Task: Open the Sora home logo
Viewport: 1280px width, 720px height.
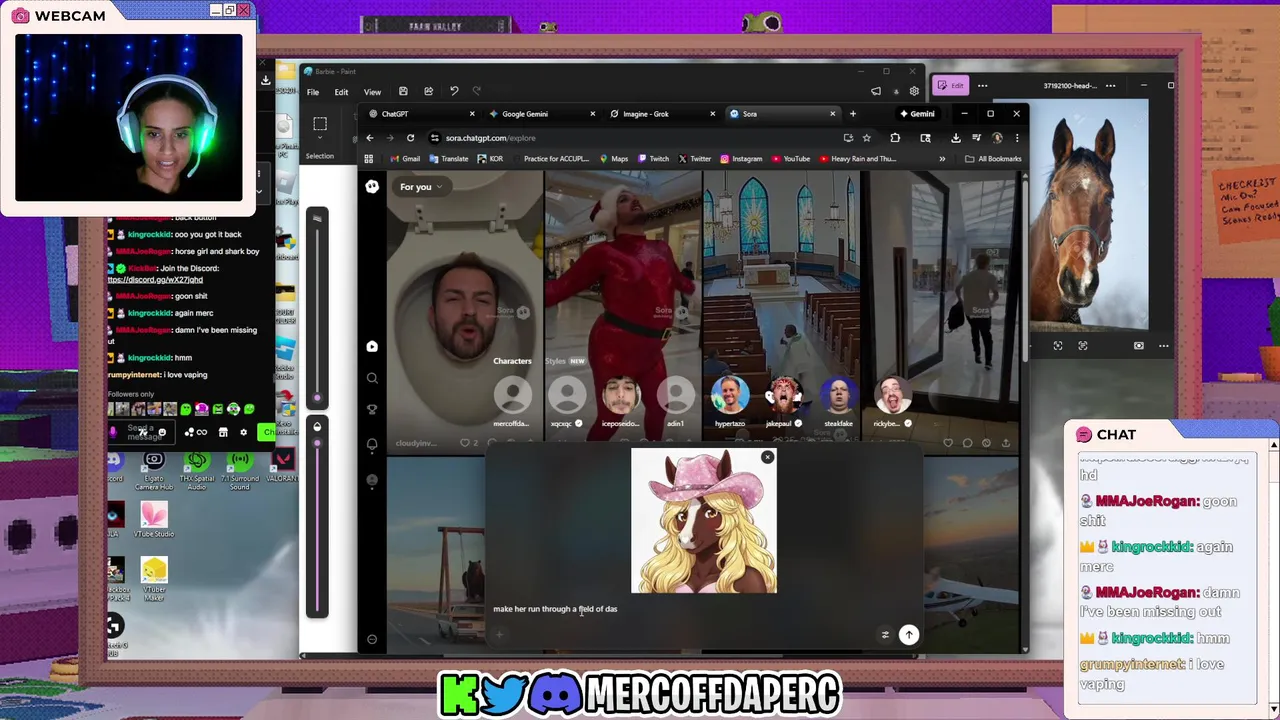Action: [372, 186]
